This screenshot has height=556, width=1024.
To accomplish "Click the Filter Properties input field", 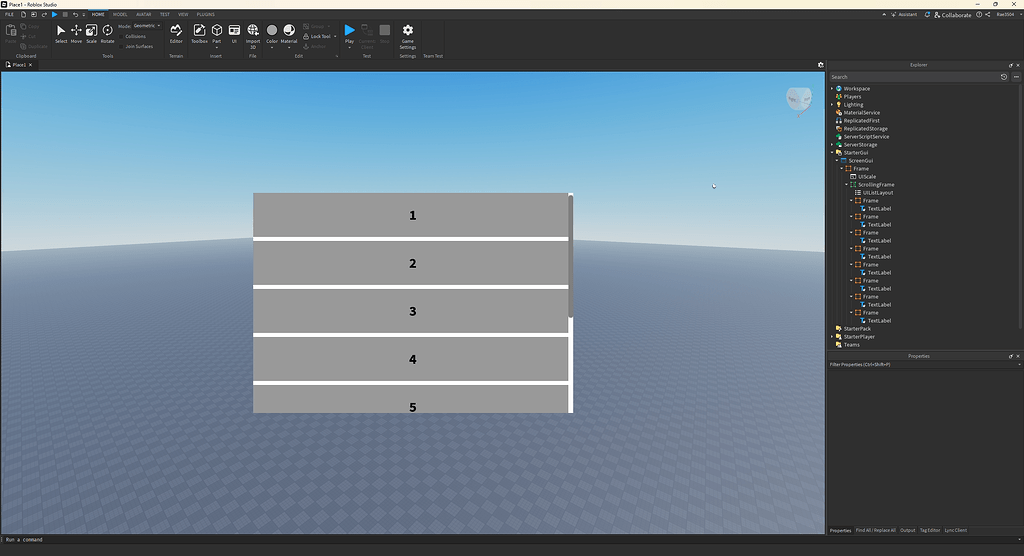I will [921, 365].
